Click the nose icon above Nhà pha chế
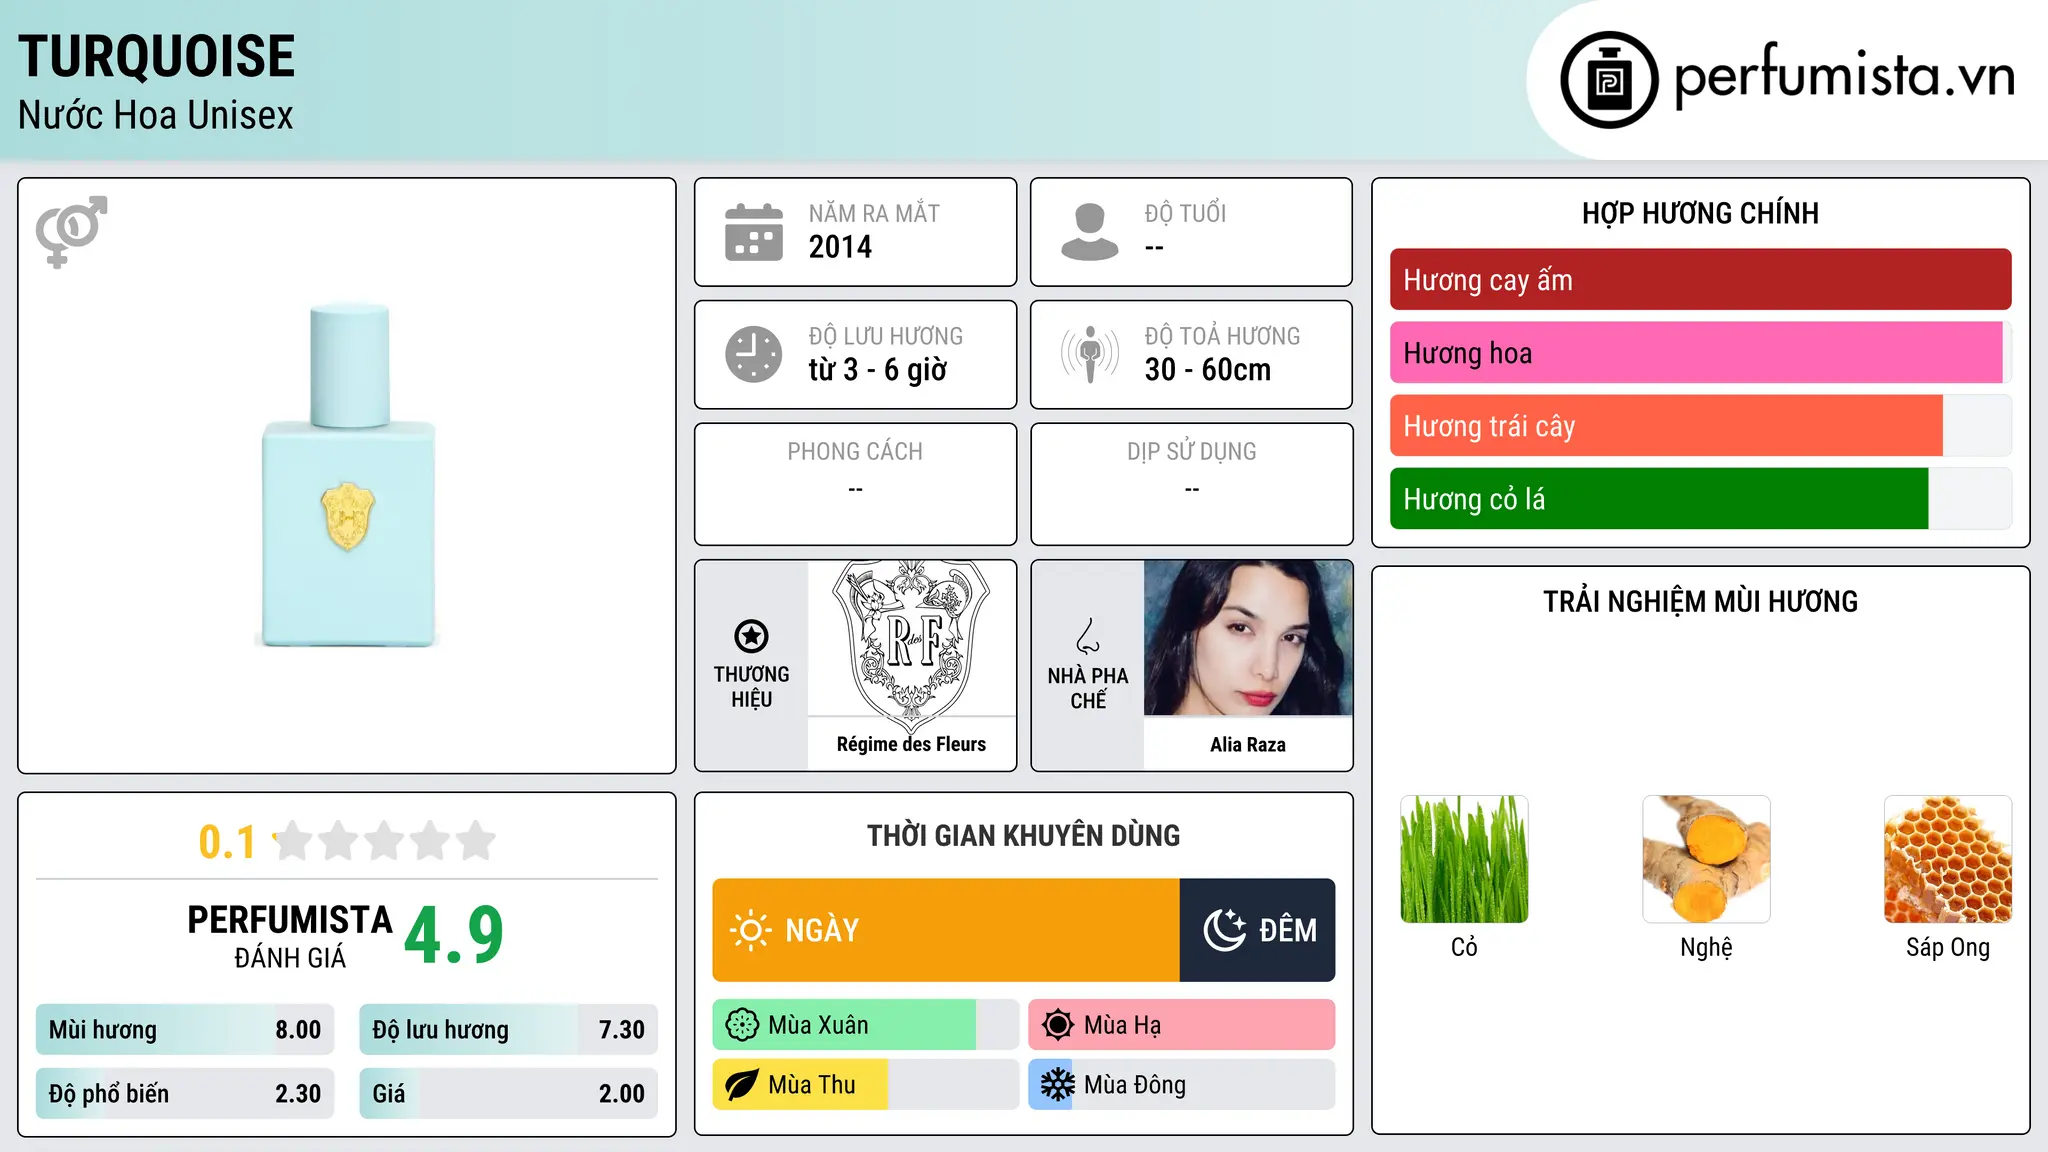 1088,636
